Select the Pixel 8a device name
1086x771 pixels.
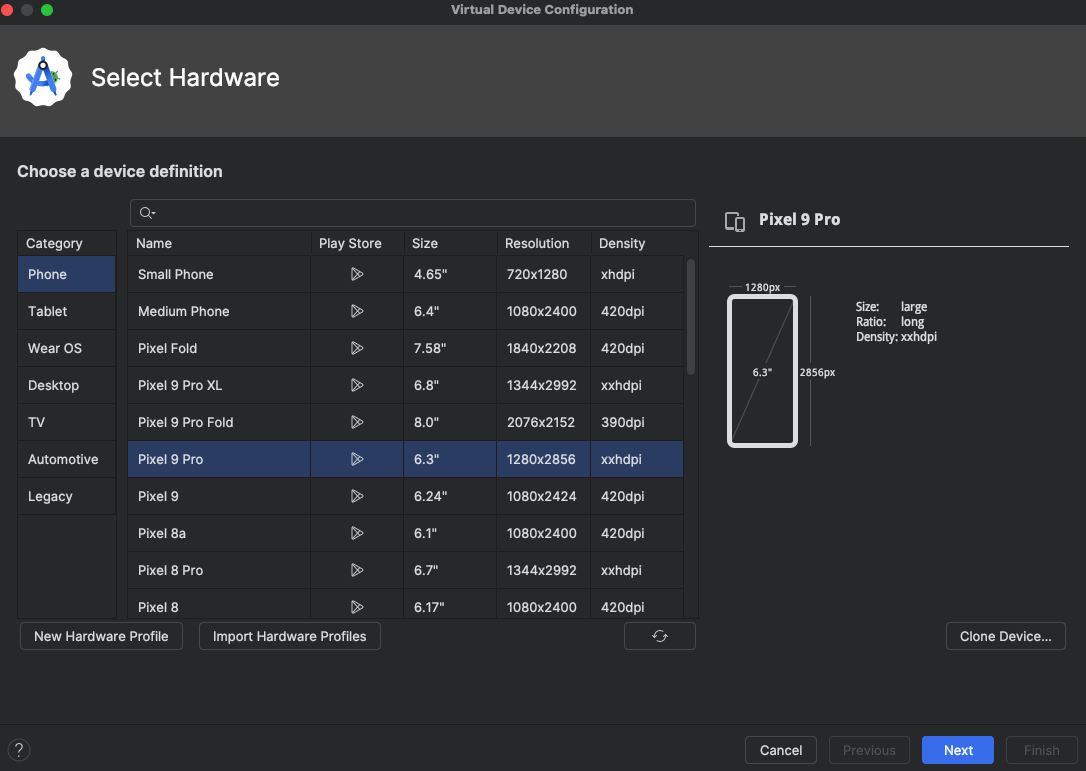point(161,533)
